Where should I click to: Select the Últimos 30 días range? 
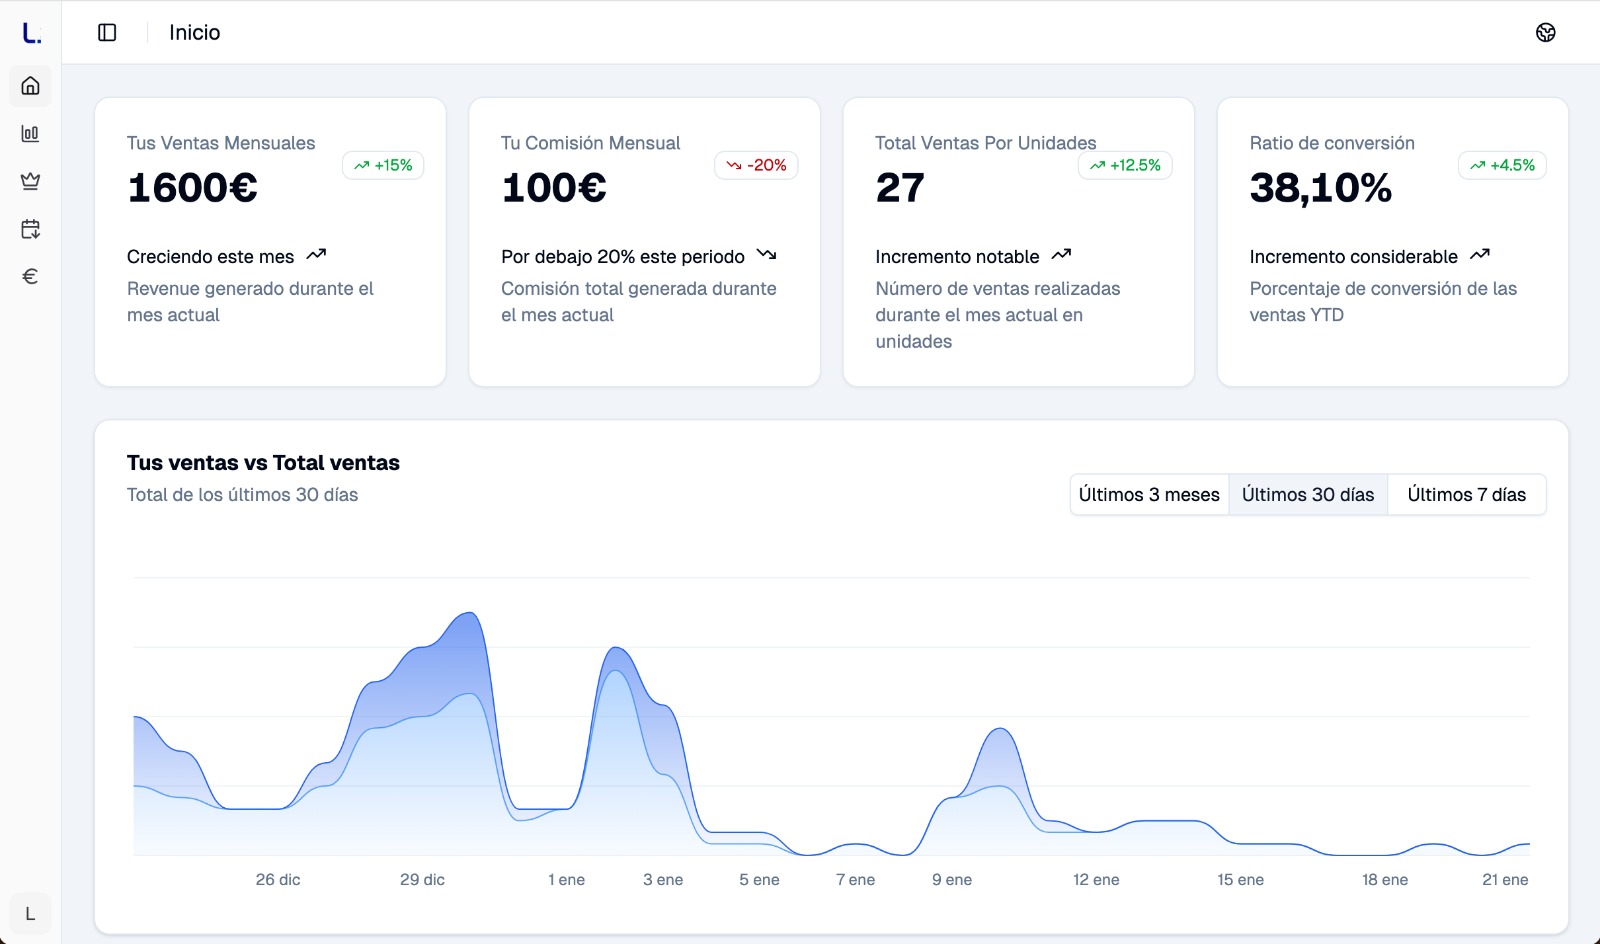point(1307,495)
